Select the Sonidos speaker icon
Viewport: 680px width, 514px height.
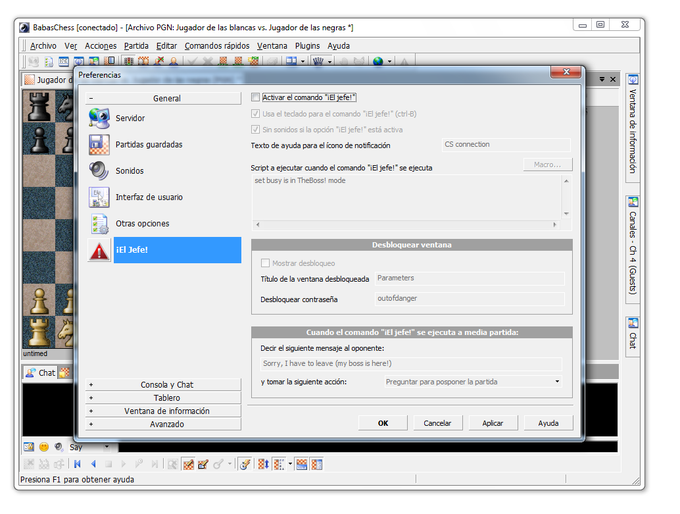pos(99,171)
